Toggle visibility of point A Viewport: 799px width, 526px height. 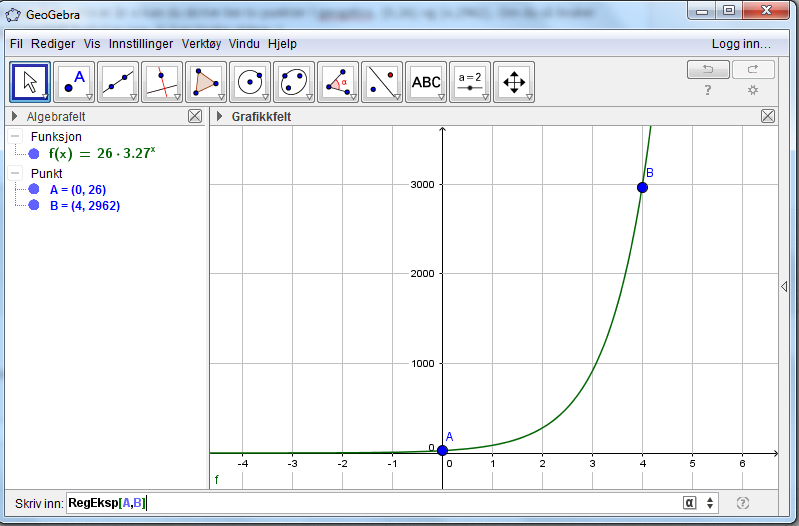click(34, 189)
